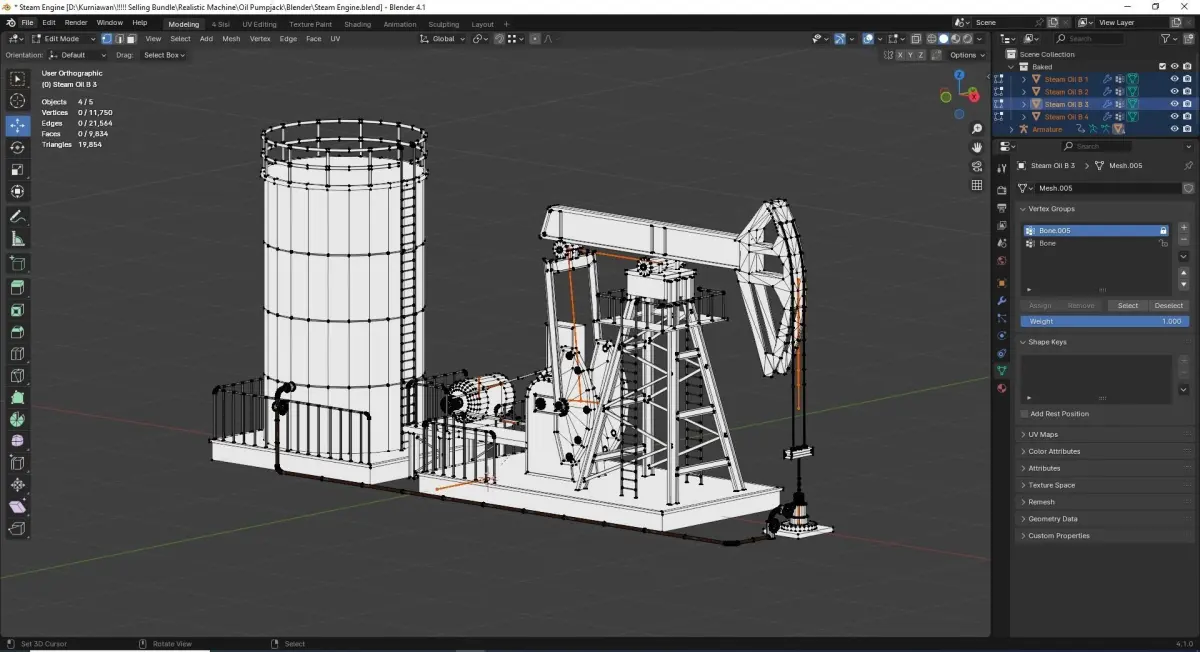Viewport: 1200px width, 652px height.
Task: Select the Rotate tool in the toolbar
Action: point(17,148)
